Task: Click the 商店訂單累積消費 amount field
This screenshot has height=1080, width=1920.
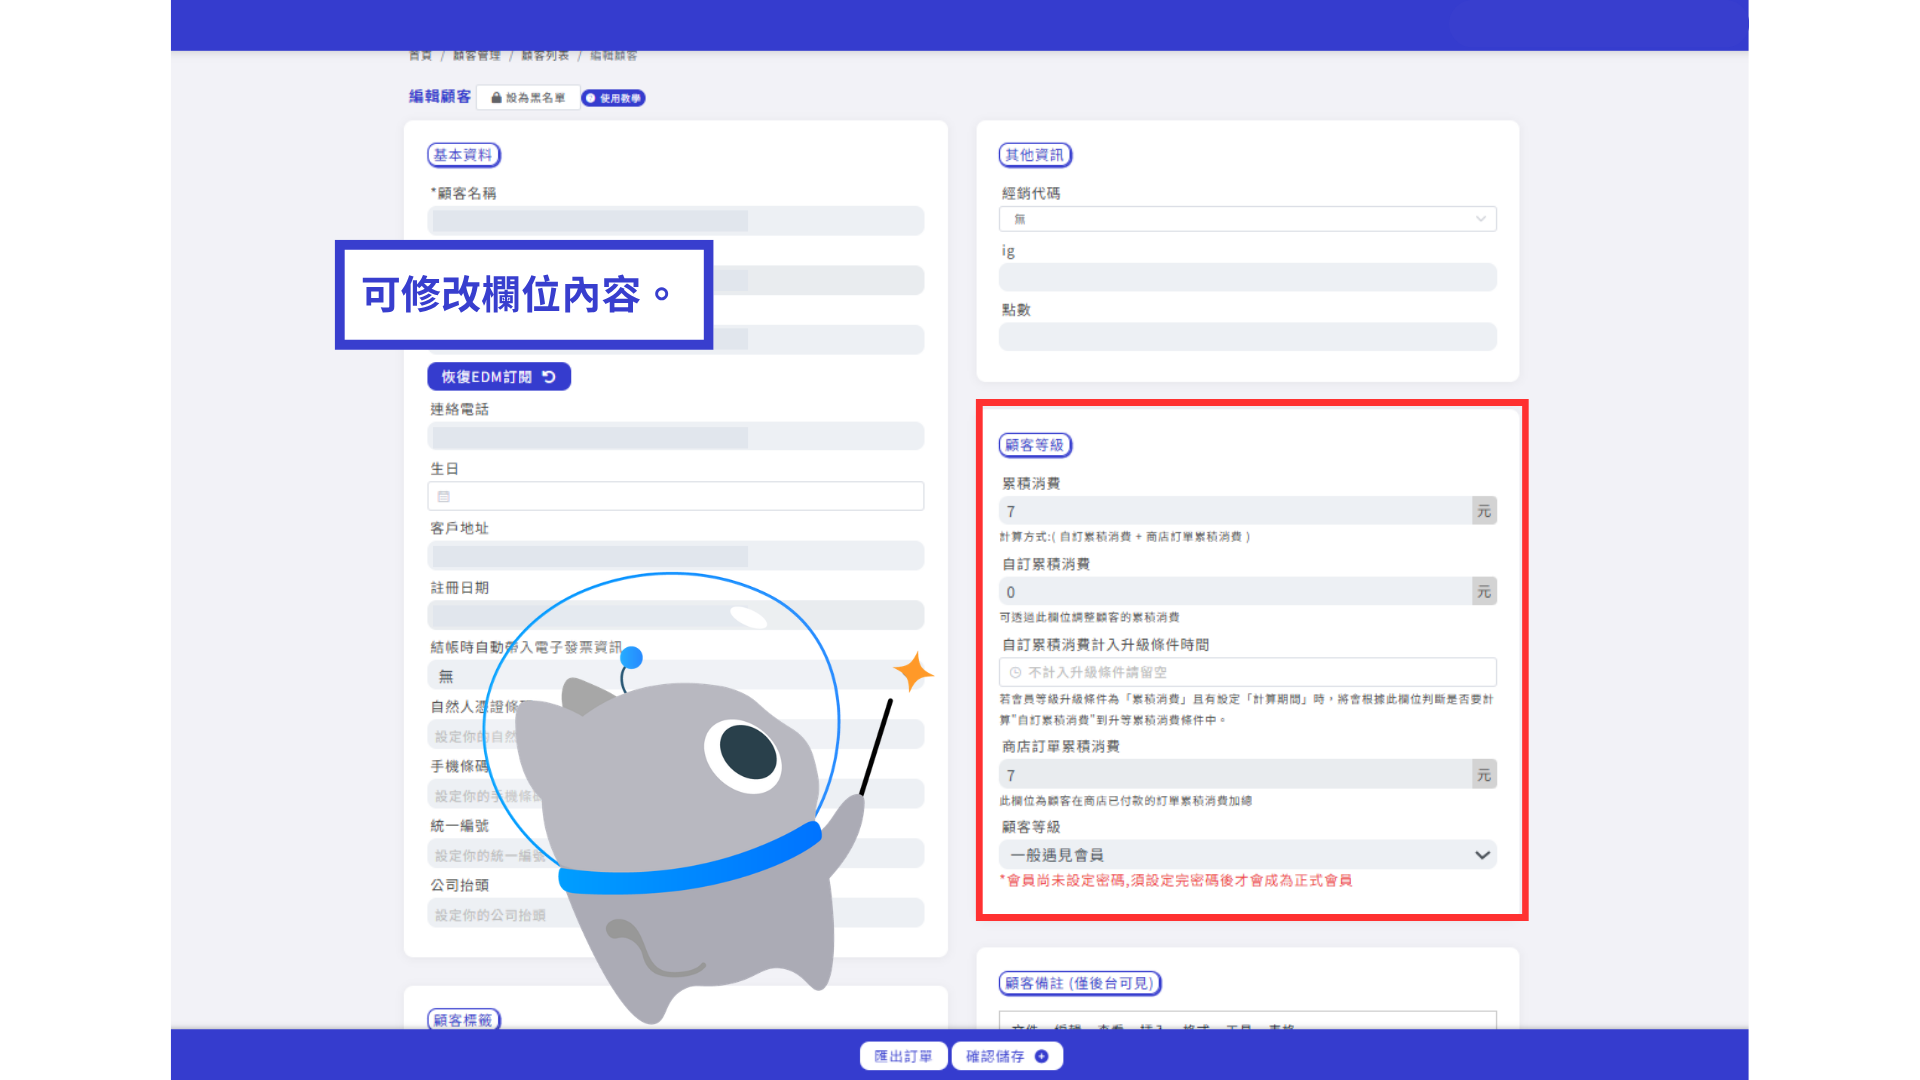Action: point(1236,775)
